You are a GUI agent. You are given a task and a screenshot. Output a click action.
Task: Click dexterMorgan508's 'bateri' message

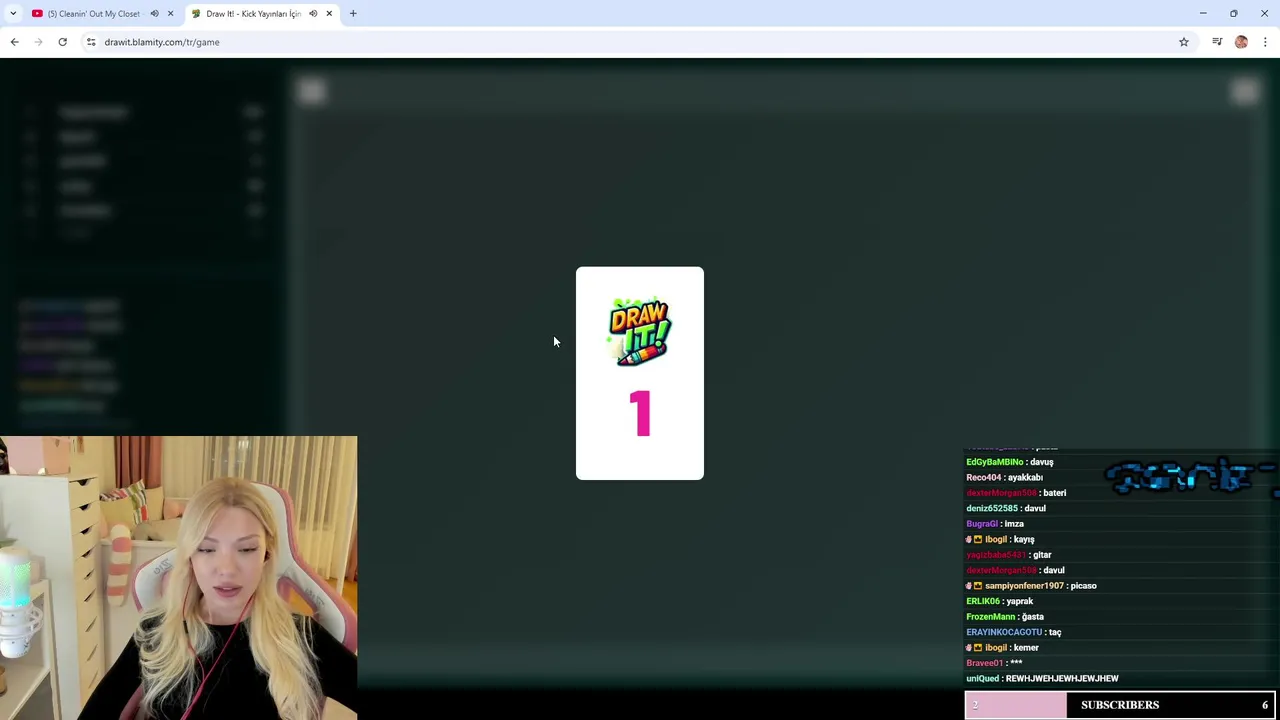[x=1016, y=493]
